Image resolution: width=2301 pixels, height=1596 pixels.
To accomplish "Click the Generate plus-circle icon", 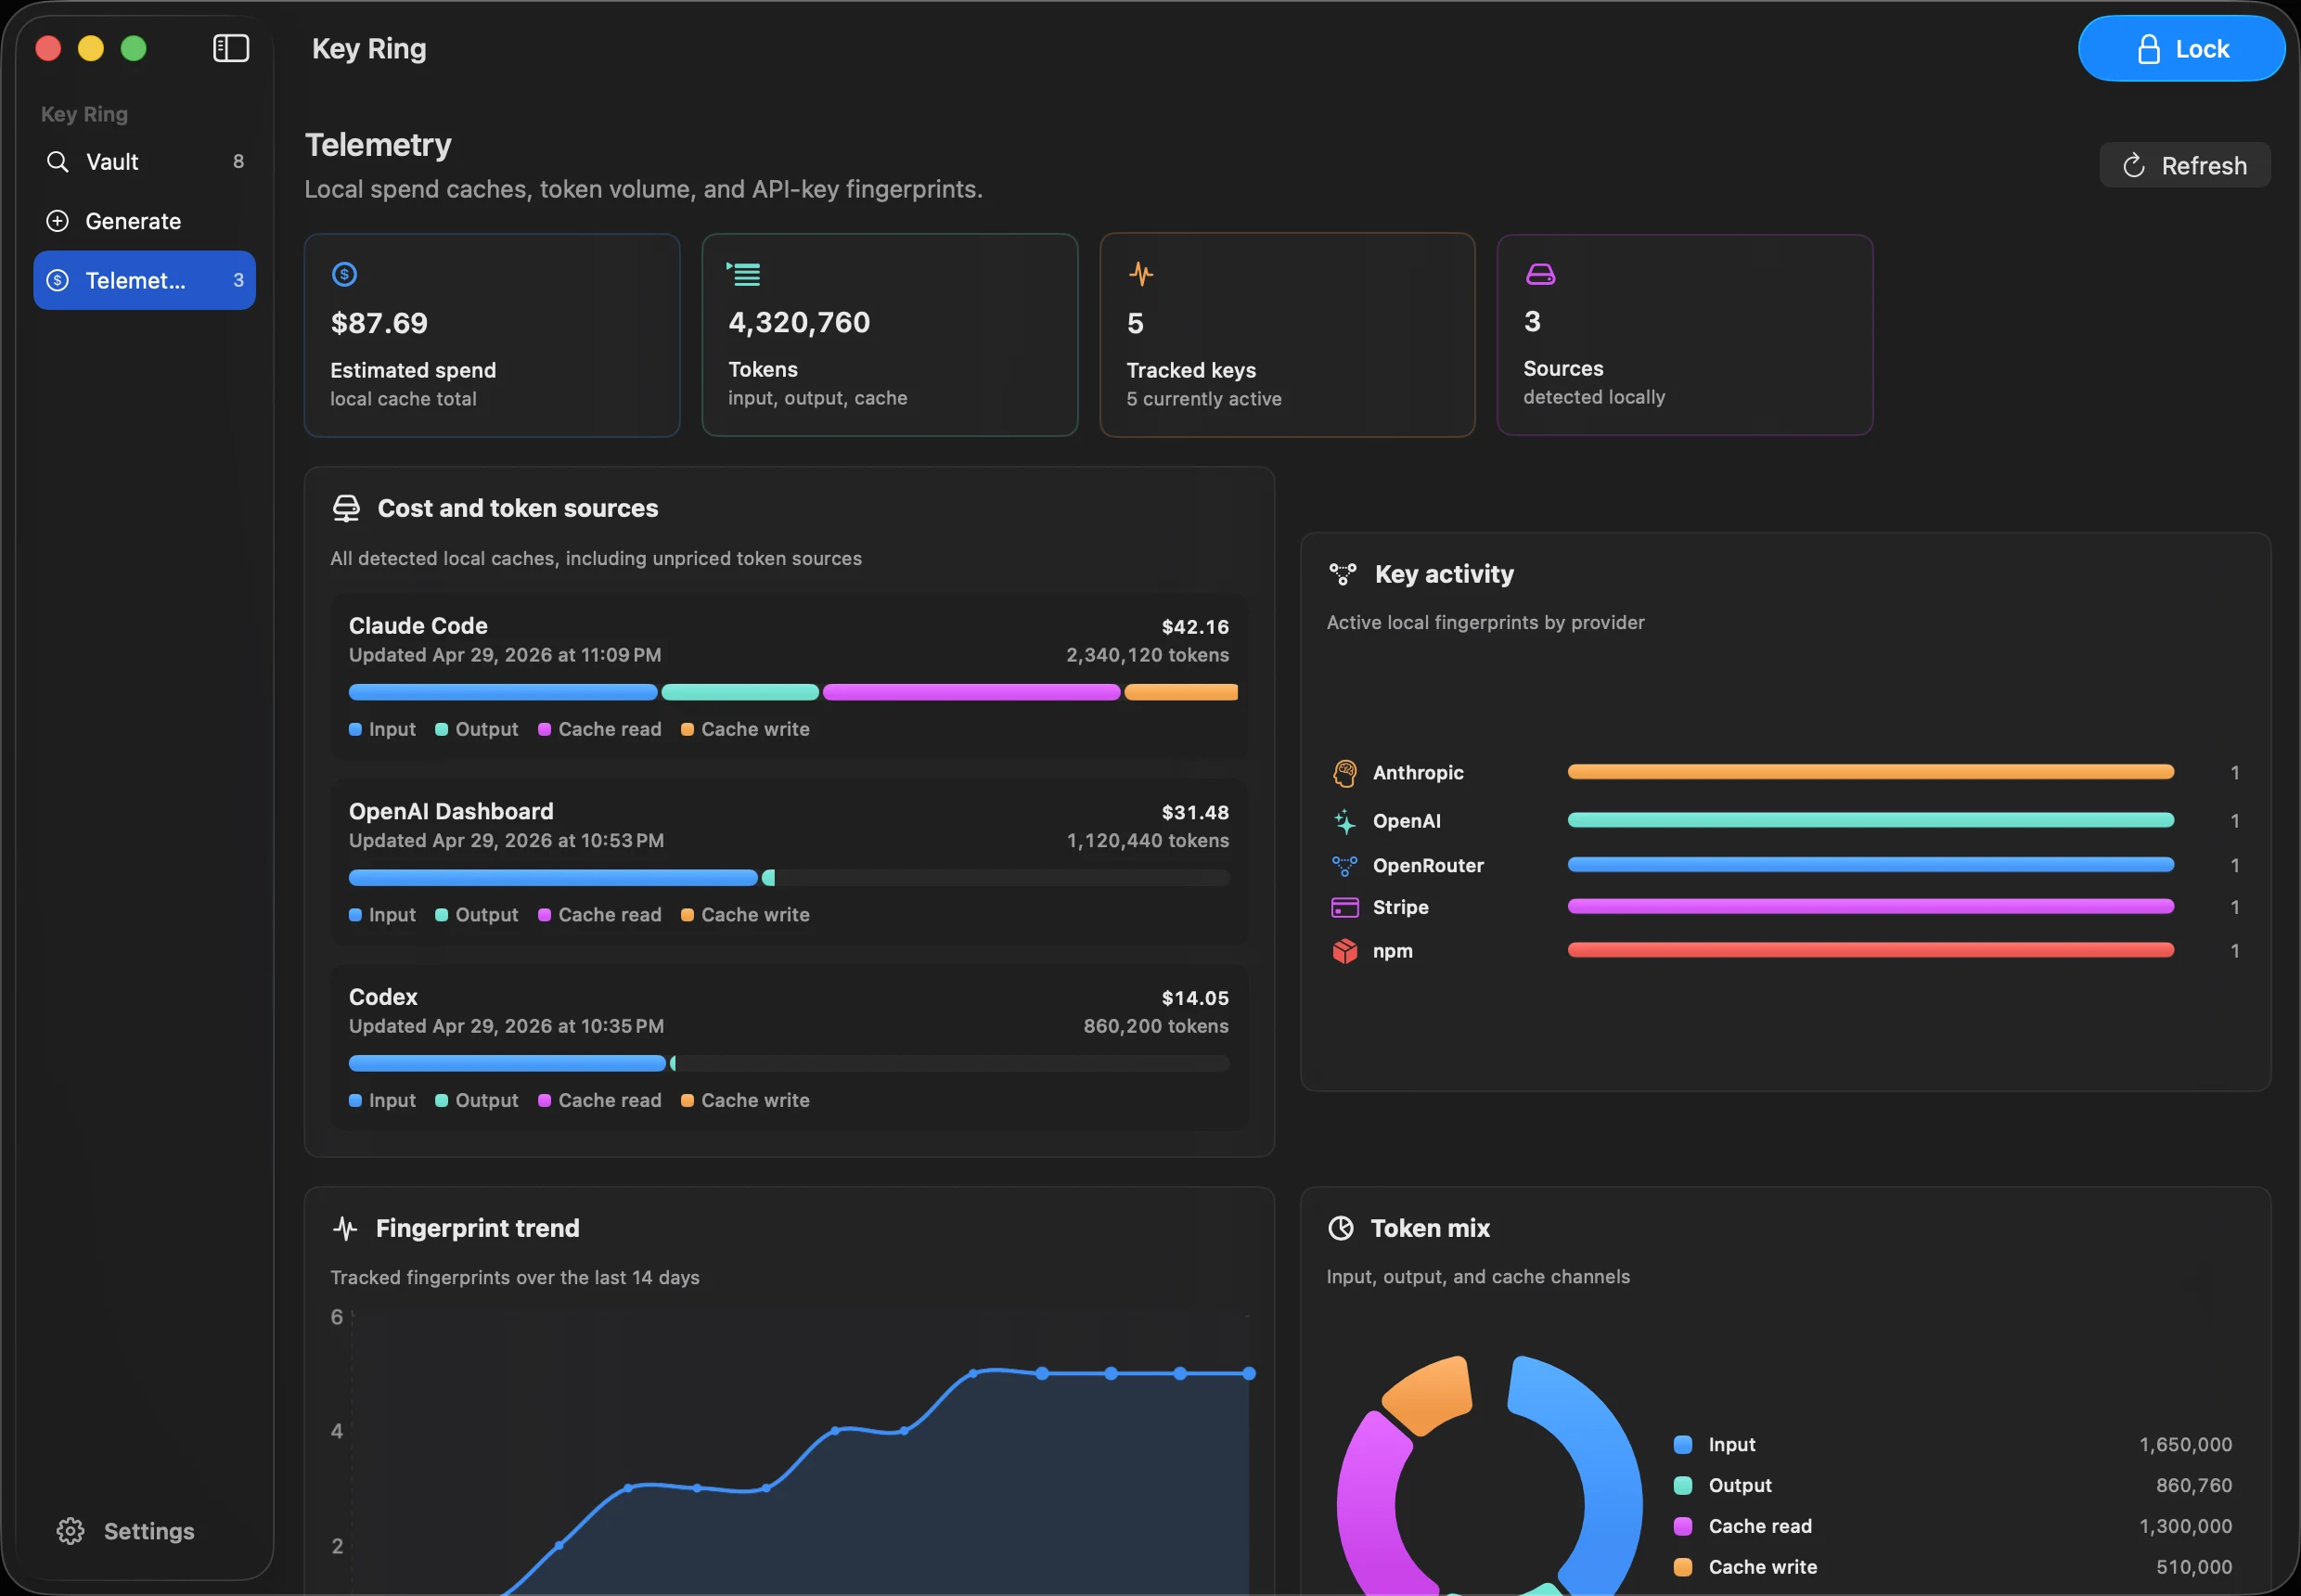I will point(58,221).
